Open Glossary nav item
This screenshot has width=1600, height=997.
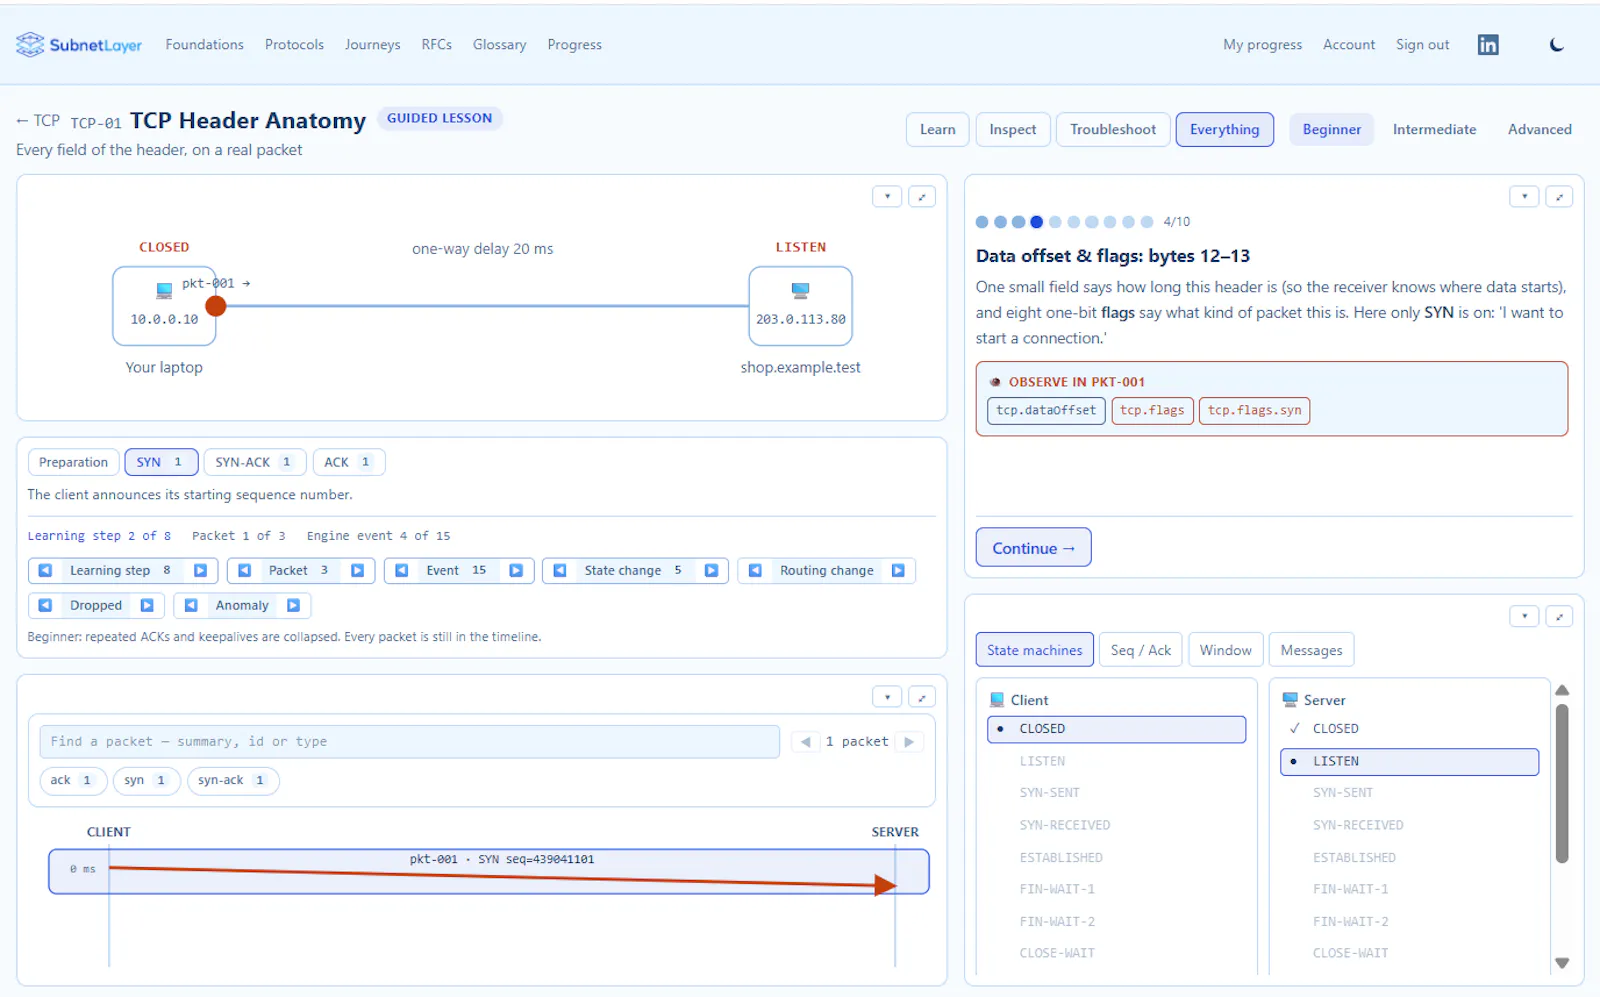coord(499,45)
